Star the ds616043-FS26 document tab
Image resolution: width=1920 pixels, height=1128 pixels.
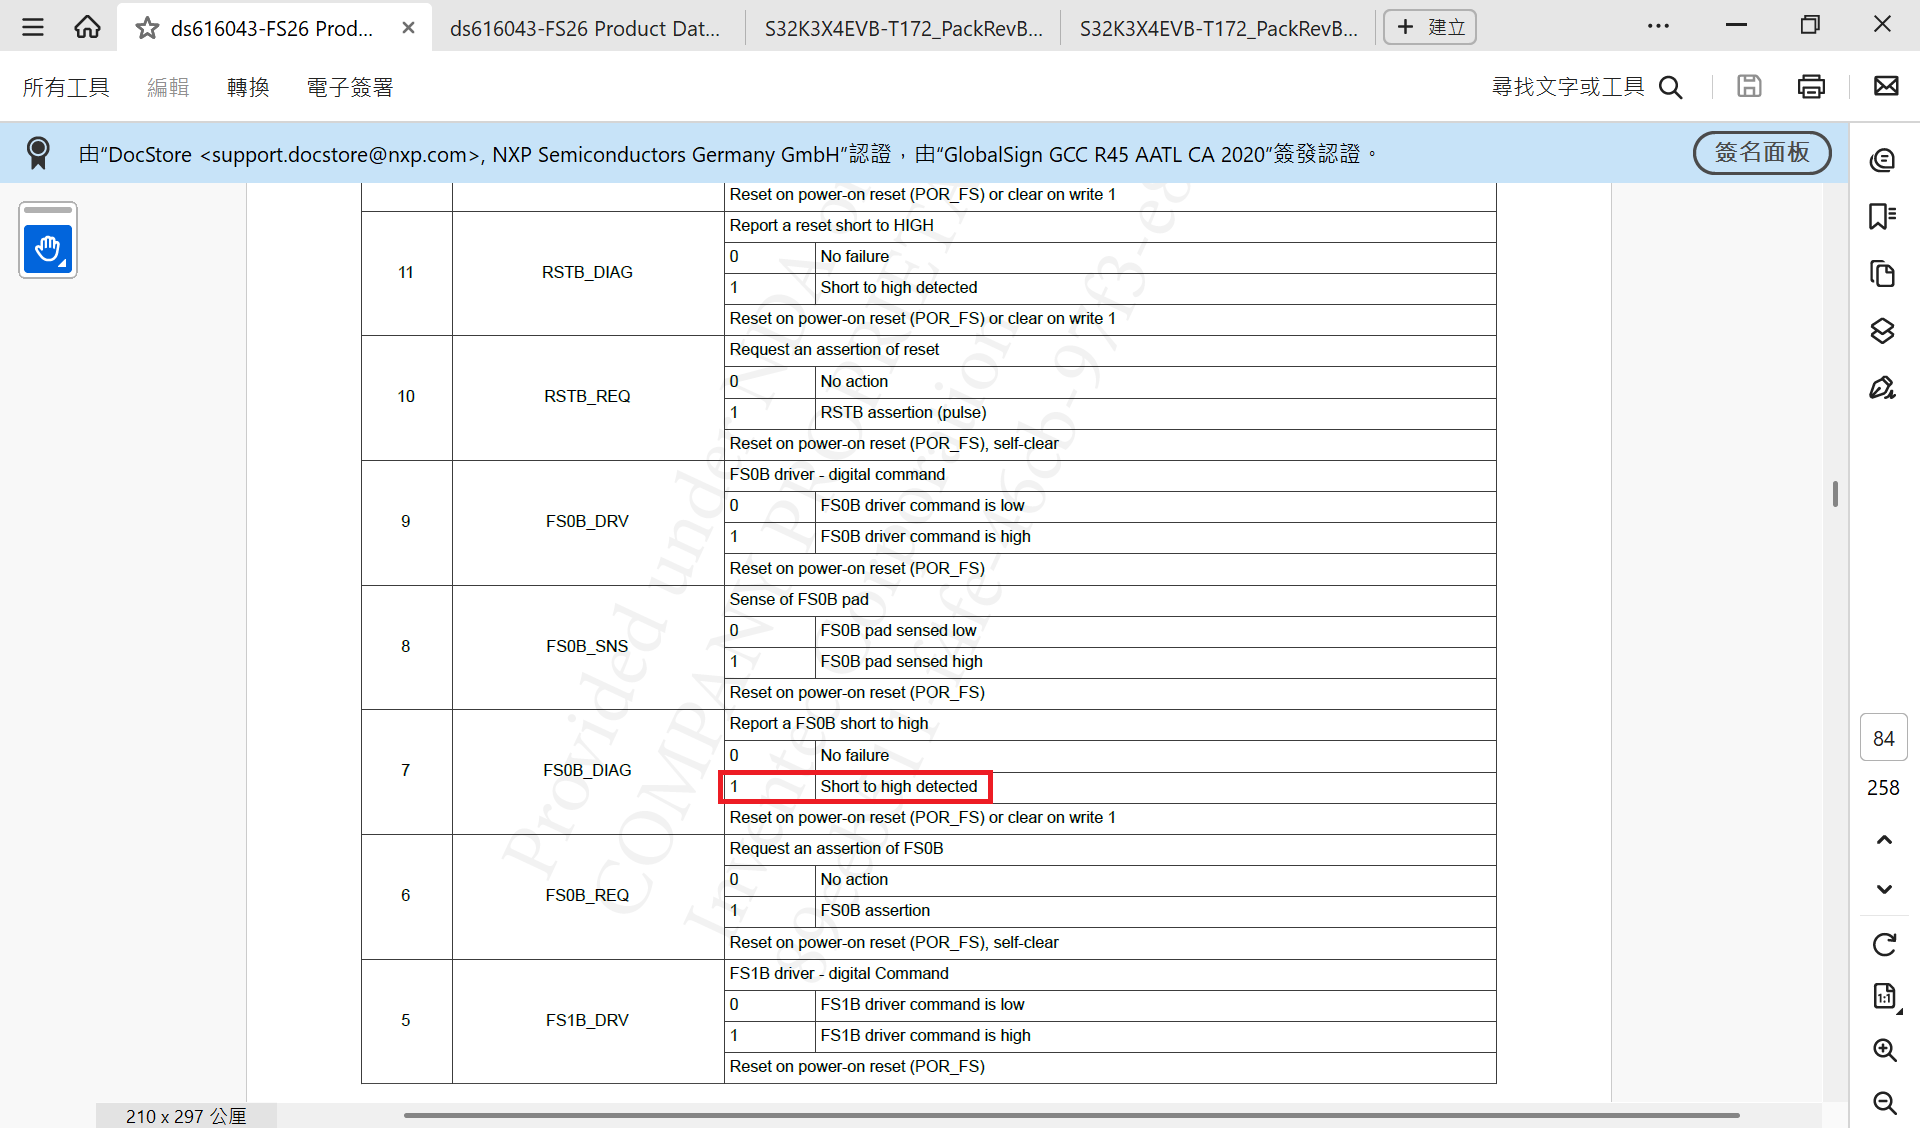click(147, 28)
